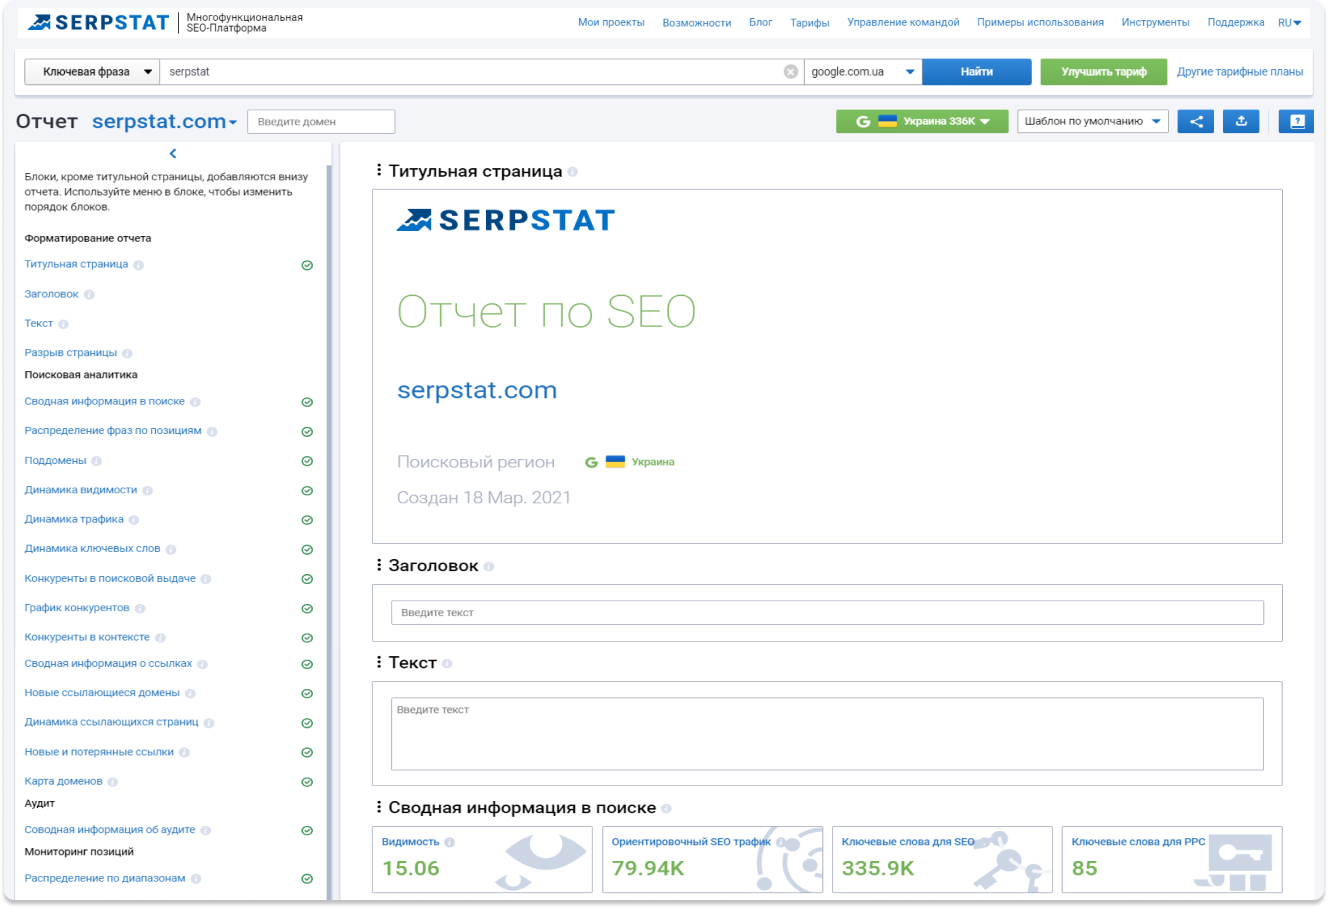Open the Украина 336K region dropdown

click(922, 121)
